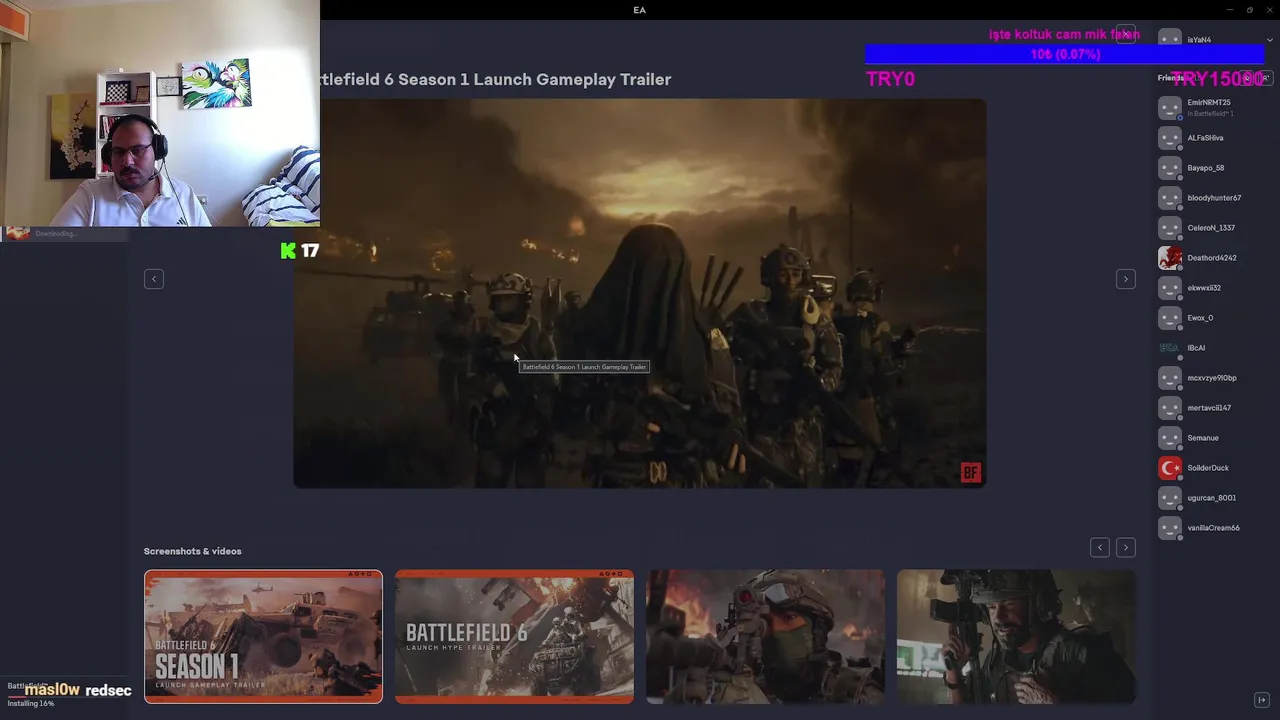Open friend name vanillaCream66
Screen dimensions: 1280x720
1213,528
